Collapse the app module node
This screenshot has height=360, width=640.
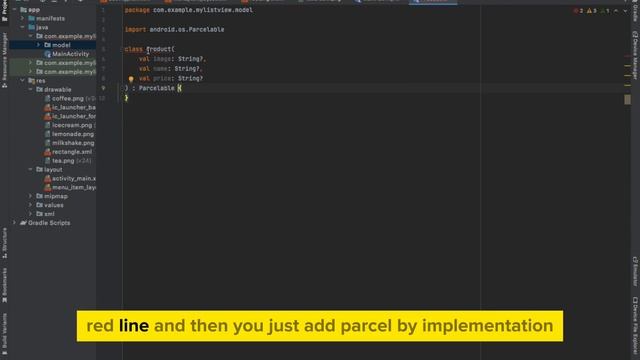[15, 9]
